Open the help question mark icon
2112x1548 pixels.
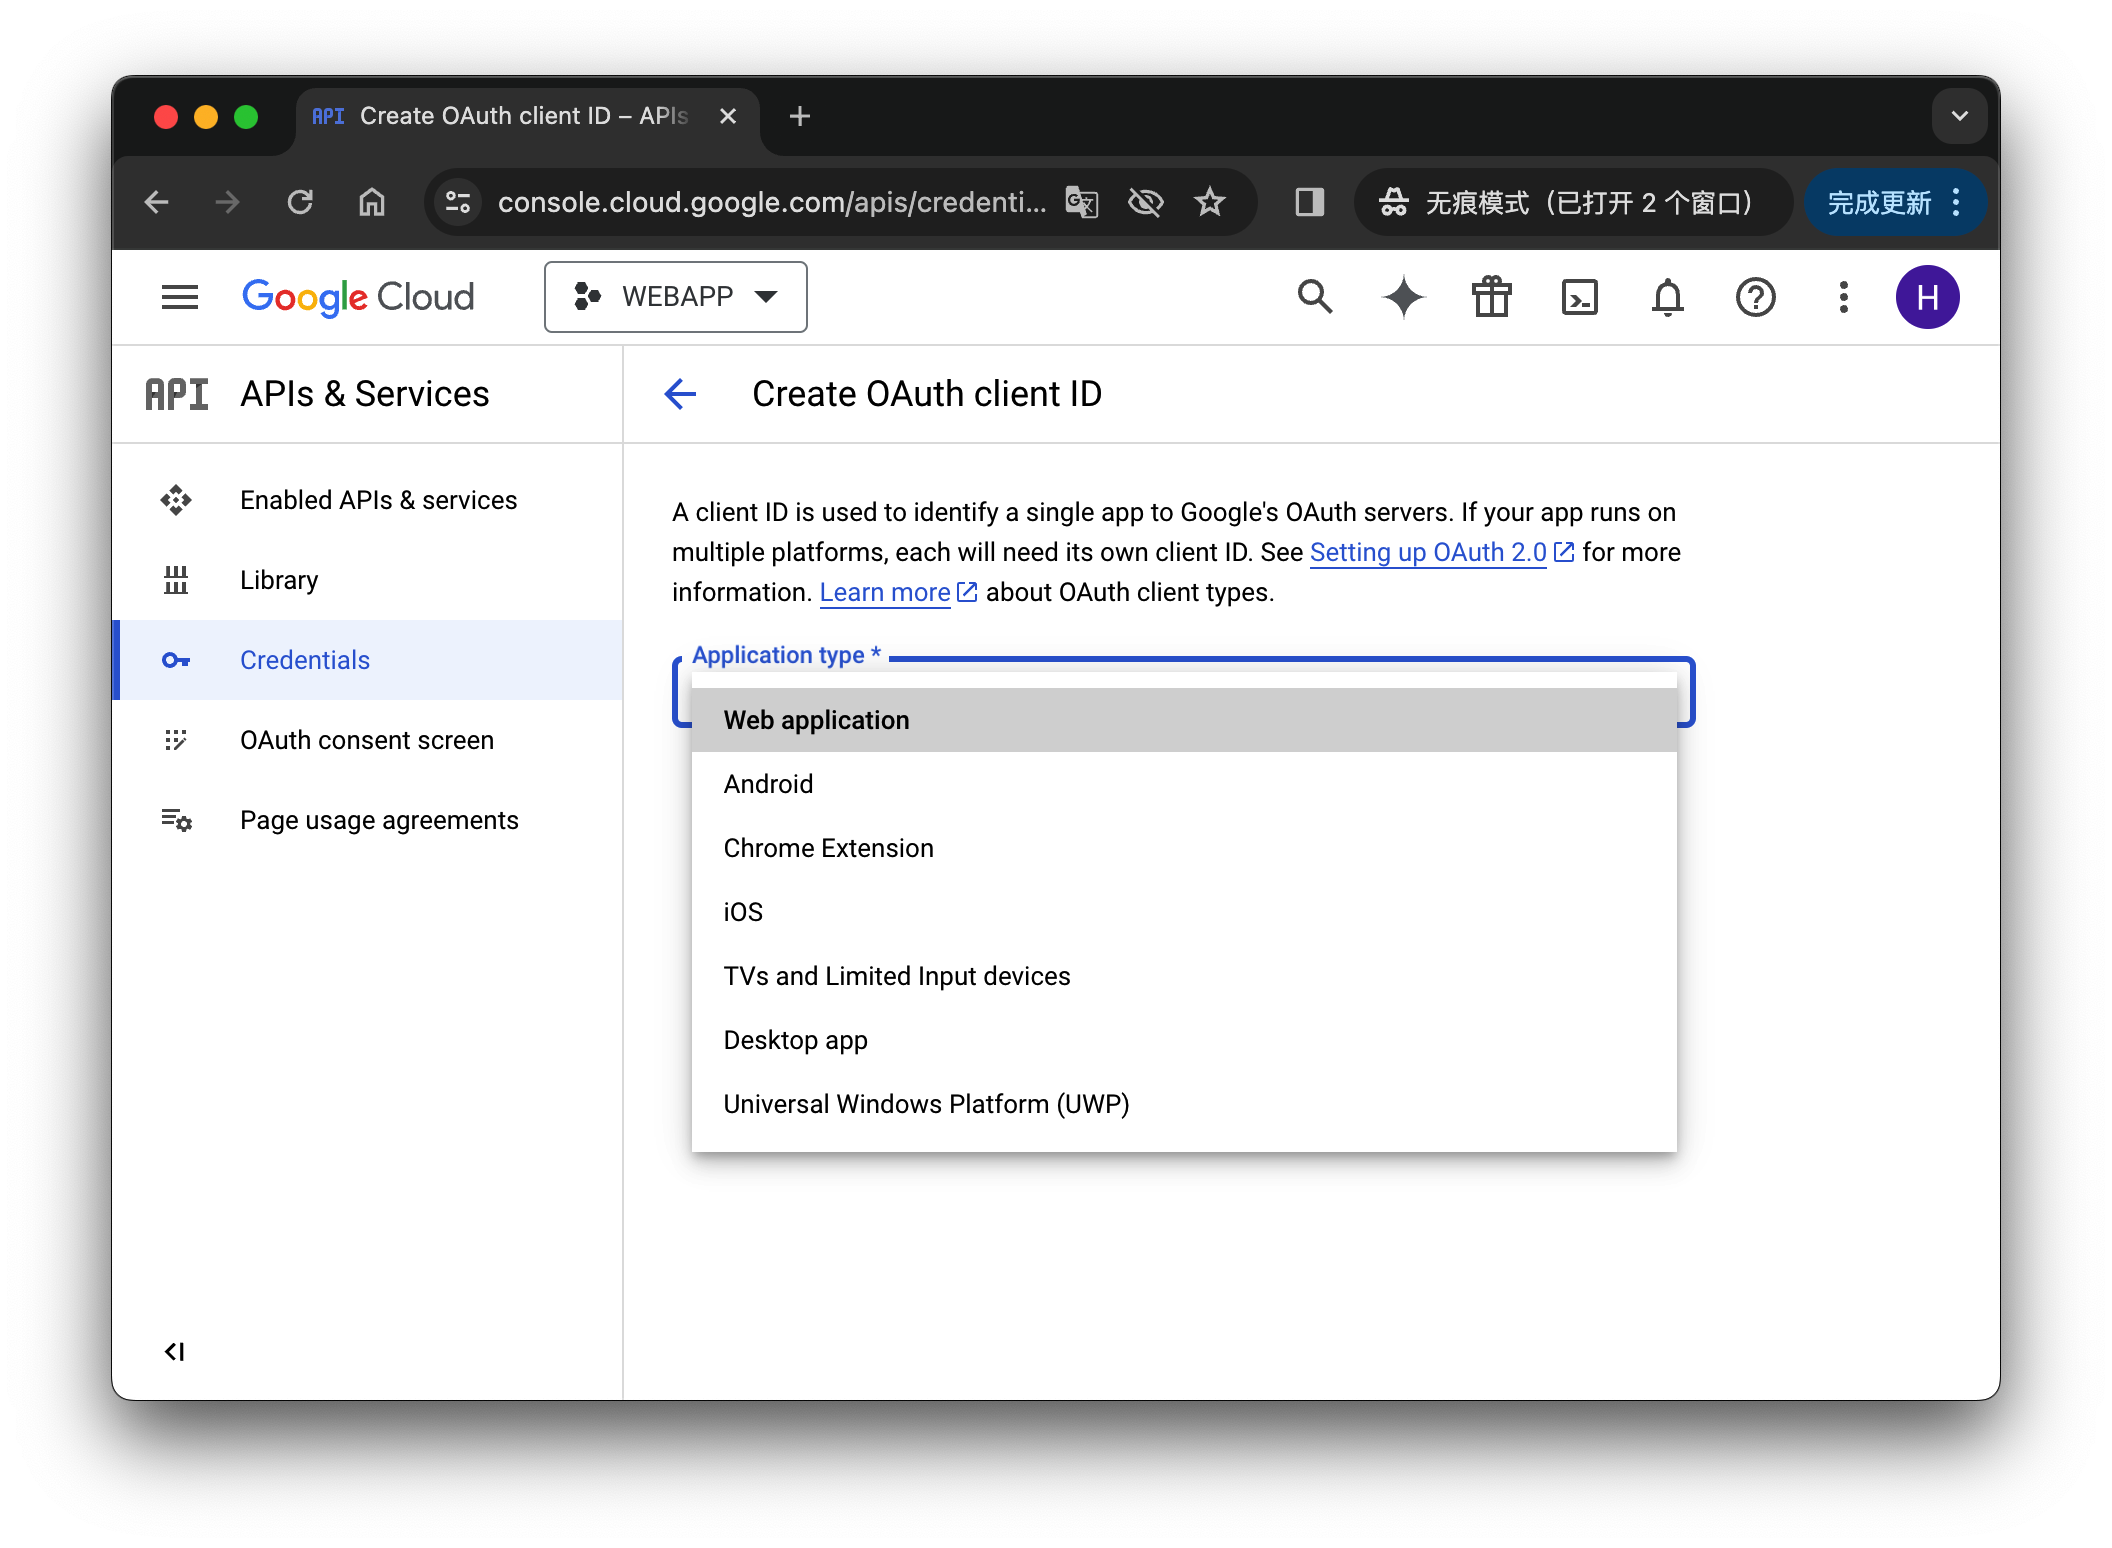[1755, 296]
